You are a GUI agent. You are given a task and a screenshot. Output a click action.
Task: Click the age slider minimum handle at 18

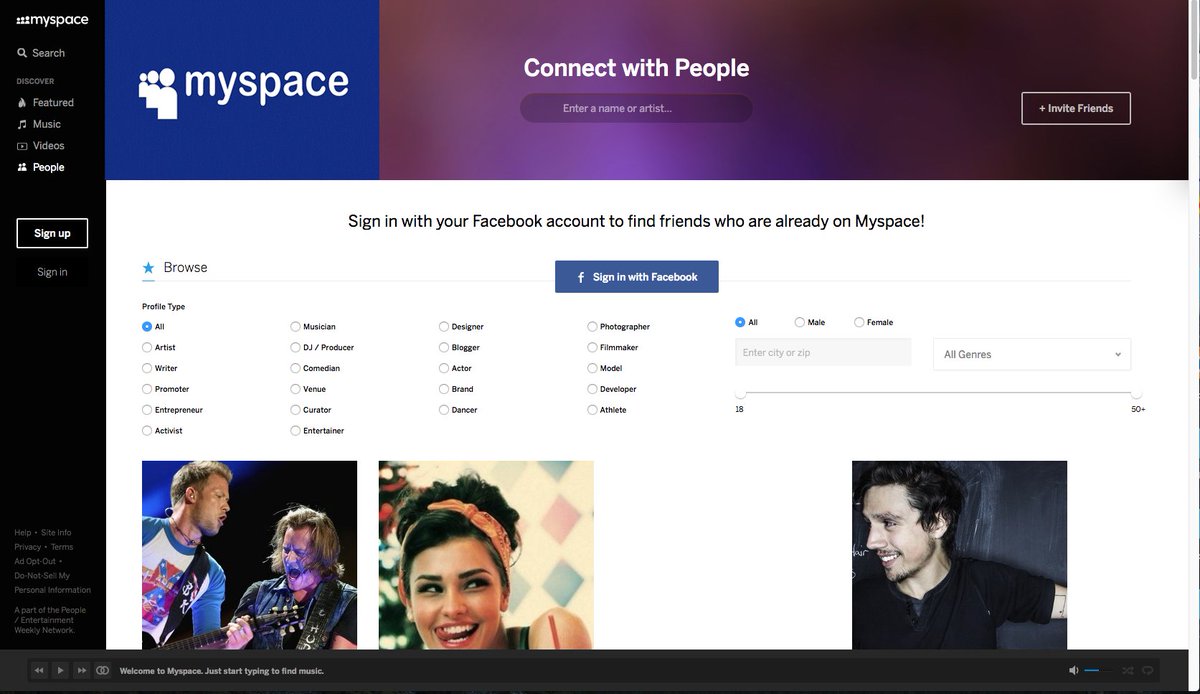[740, 394]
